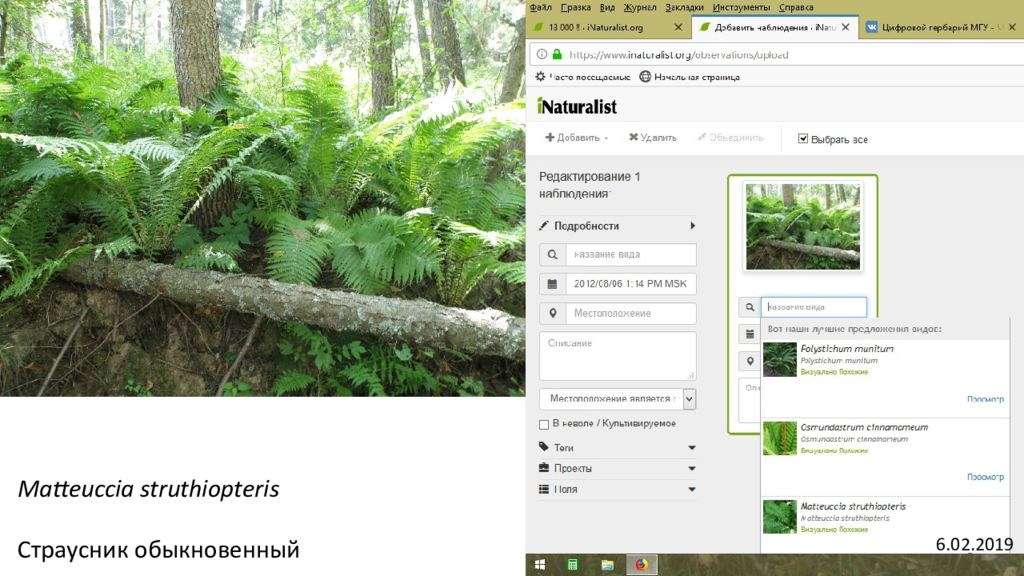This screenshot has width=1024, height=576.
Task: Close the 13 000 iNaturalist.org tab
Action: coord(678,27)
